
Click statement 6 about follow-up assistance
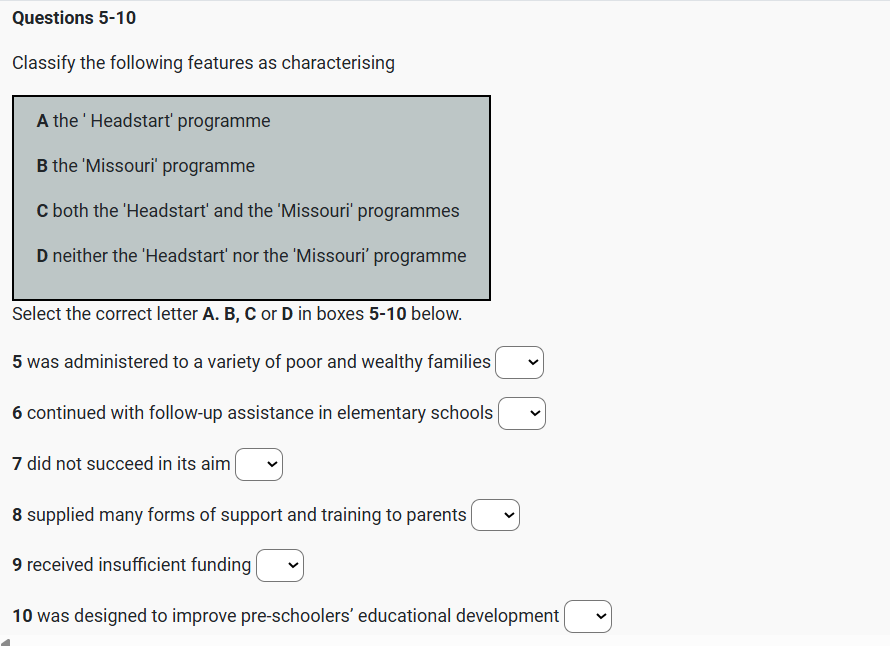point(253,413)
